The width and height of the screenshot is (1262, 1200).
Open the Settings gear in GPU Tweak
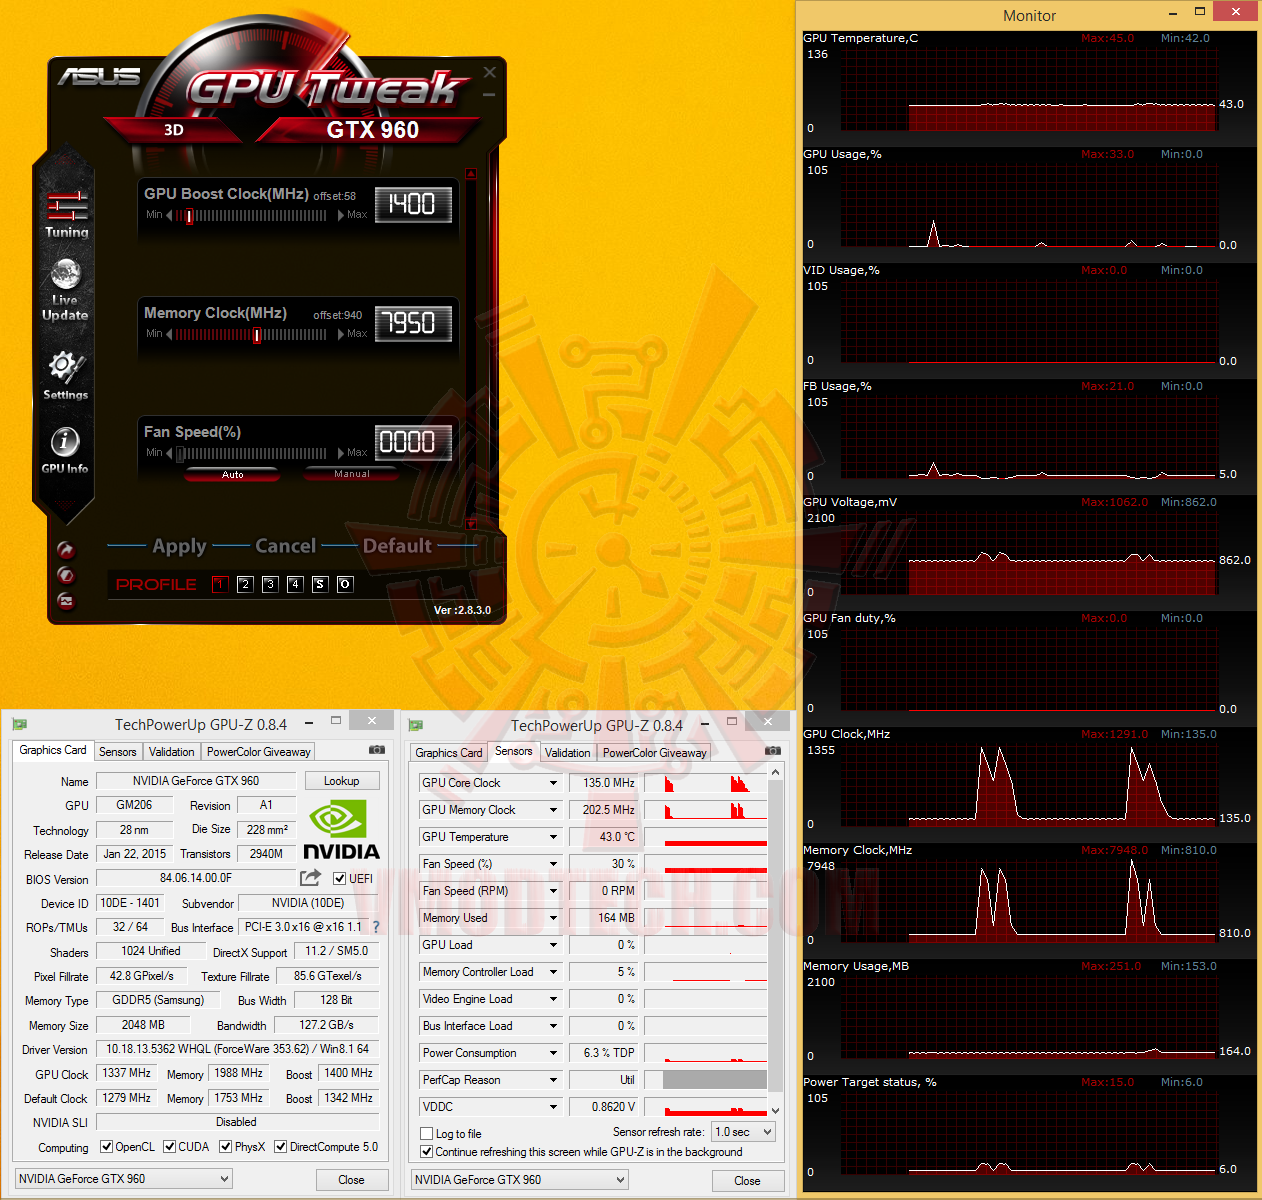[x=65, y=375]
